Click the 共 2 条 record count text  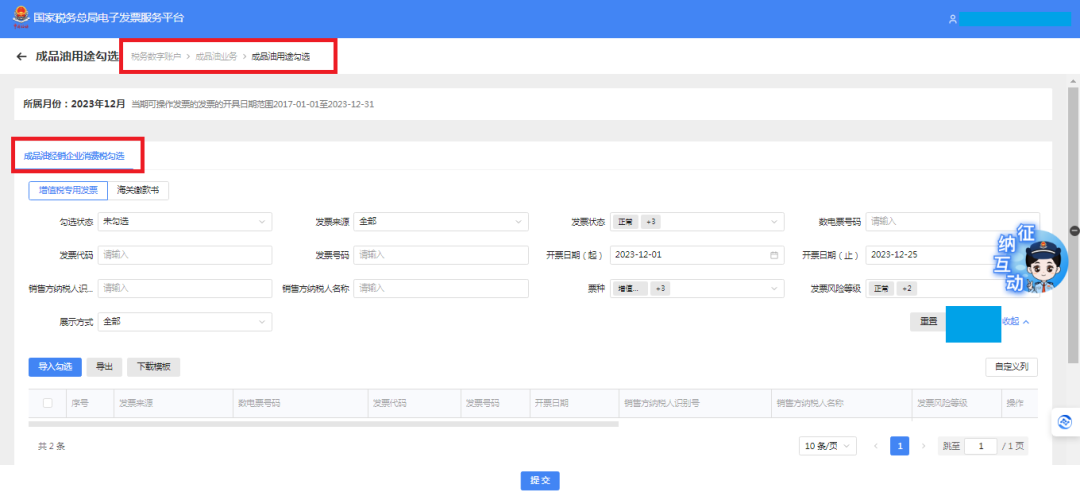tap(52, 446)
